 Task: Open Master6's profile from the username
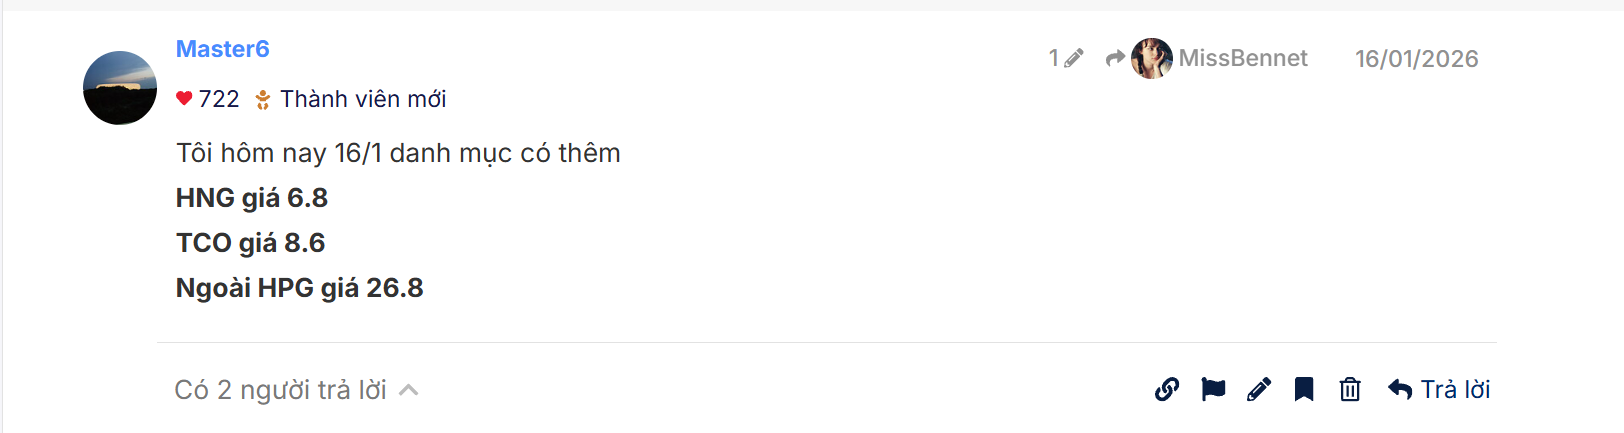[x=223, y=49]
